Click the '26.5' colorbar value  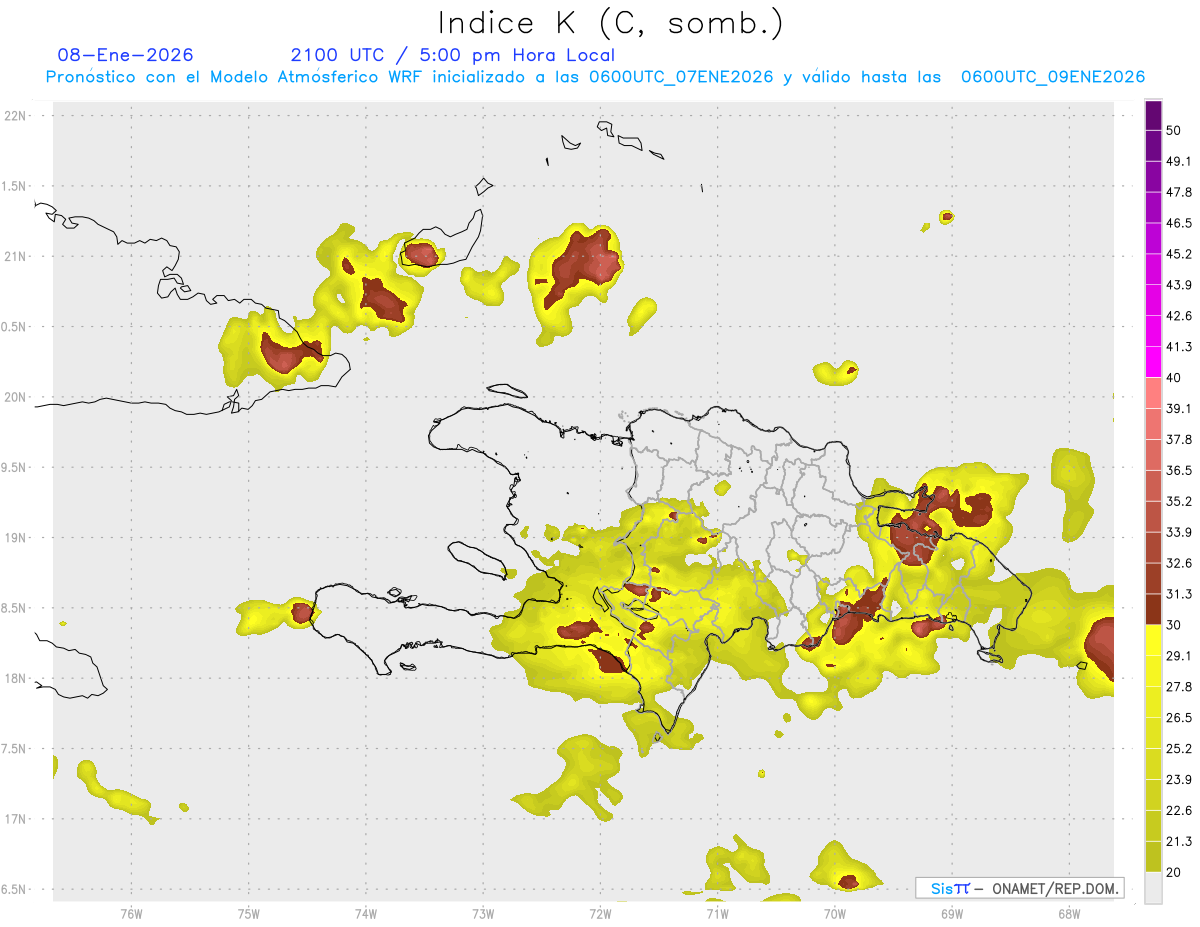[x=1179, y=719]
